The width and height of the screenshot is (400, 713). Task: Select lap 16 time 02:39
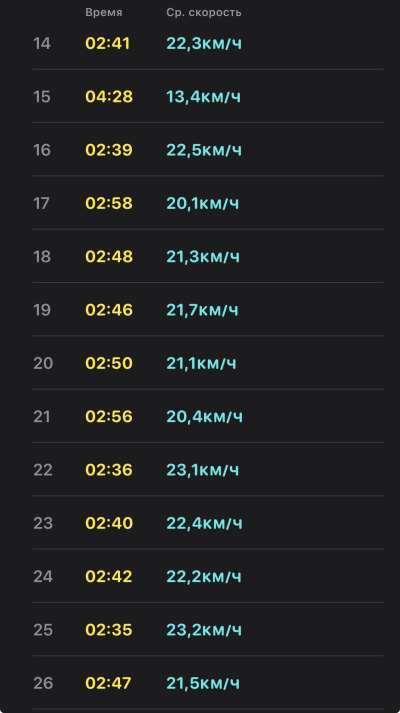109,150
